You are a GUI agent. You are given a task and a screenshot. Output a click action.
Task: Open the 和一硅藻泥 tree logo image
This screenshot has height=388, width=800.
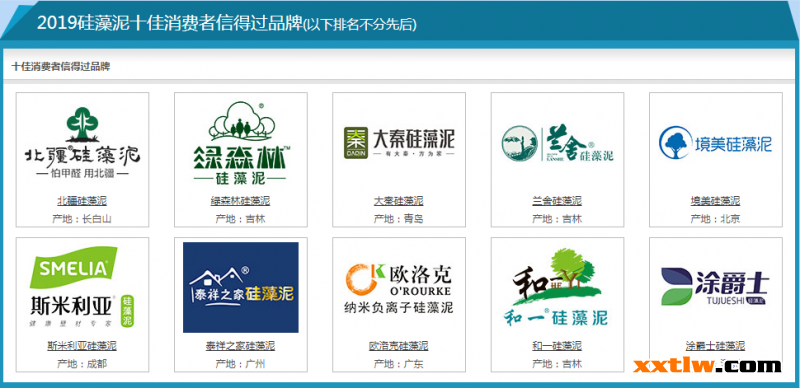557,287
